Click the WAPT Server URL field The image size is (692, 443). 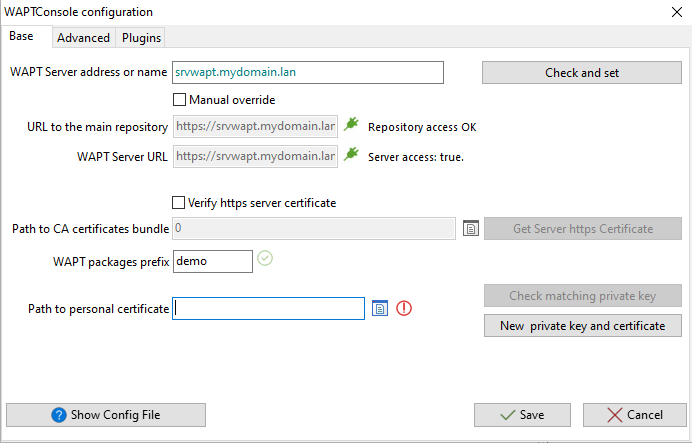255,156
